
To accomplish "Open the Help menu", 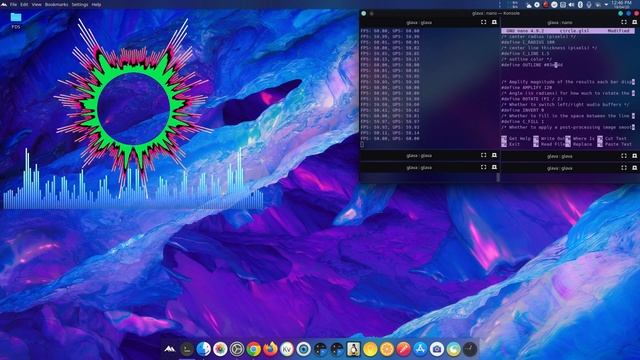I will (96, 4).
